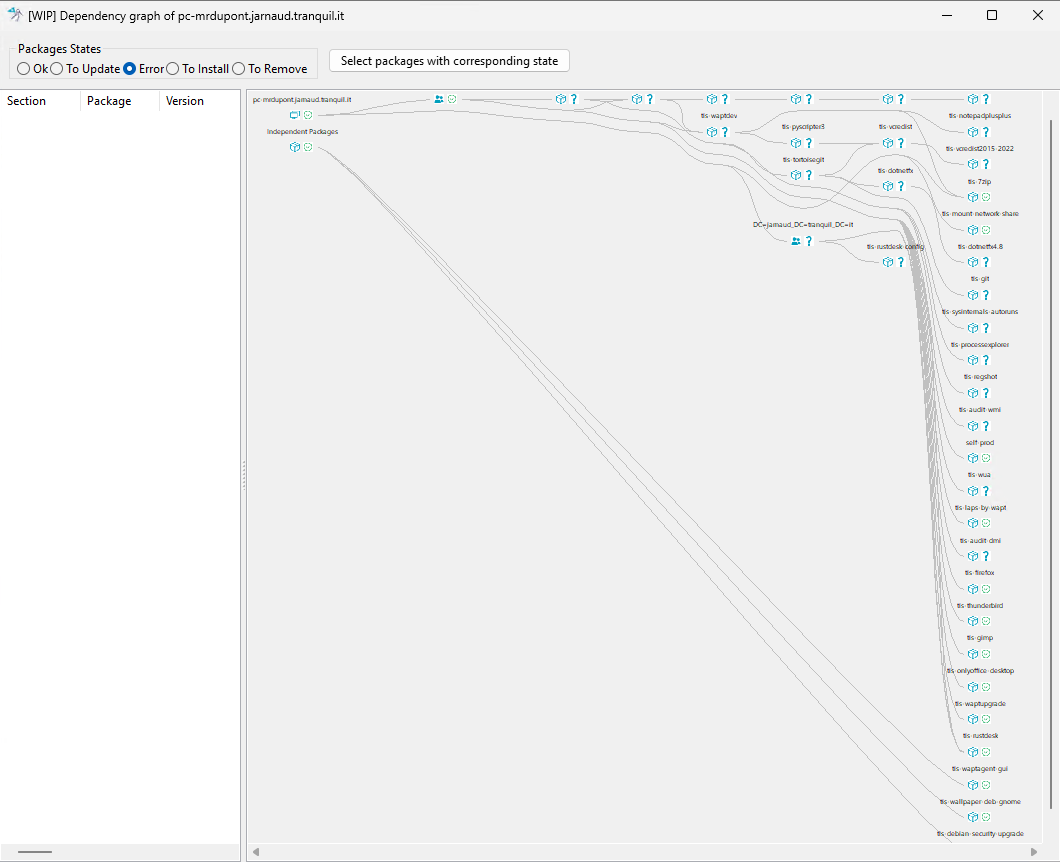Select the tis-gimp package icon
This screenshot has height=862, width=1060.
[x=973, y=654]
